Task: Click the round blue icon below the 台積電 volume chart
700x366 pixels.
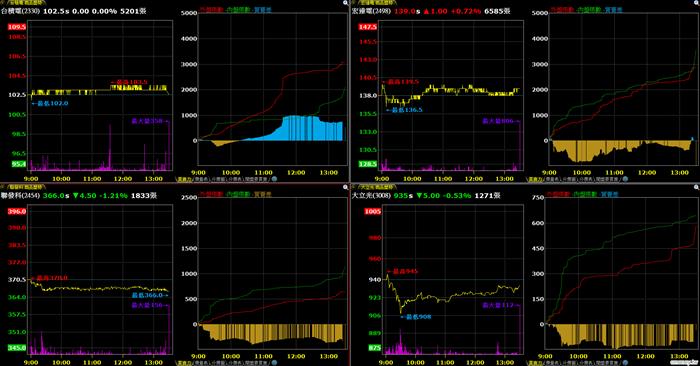Action: click(x=275, y=179)
